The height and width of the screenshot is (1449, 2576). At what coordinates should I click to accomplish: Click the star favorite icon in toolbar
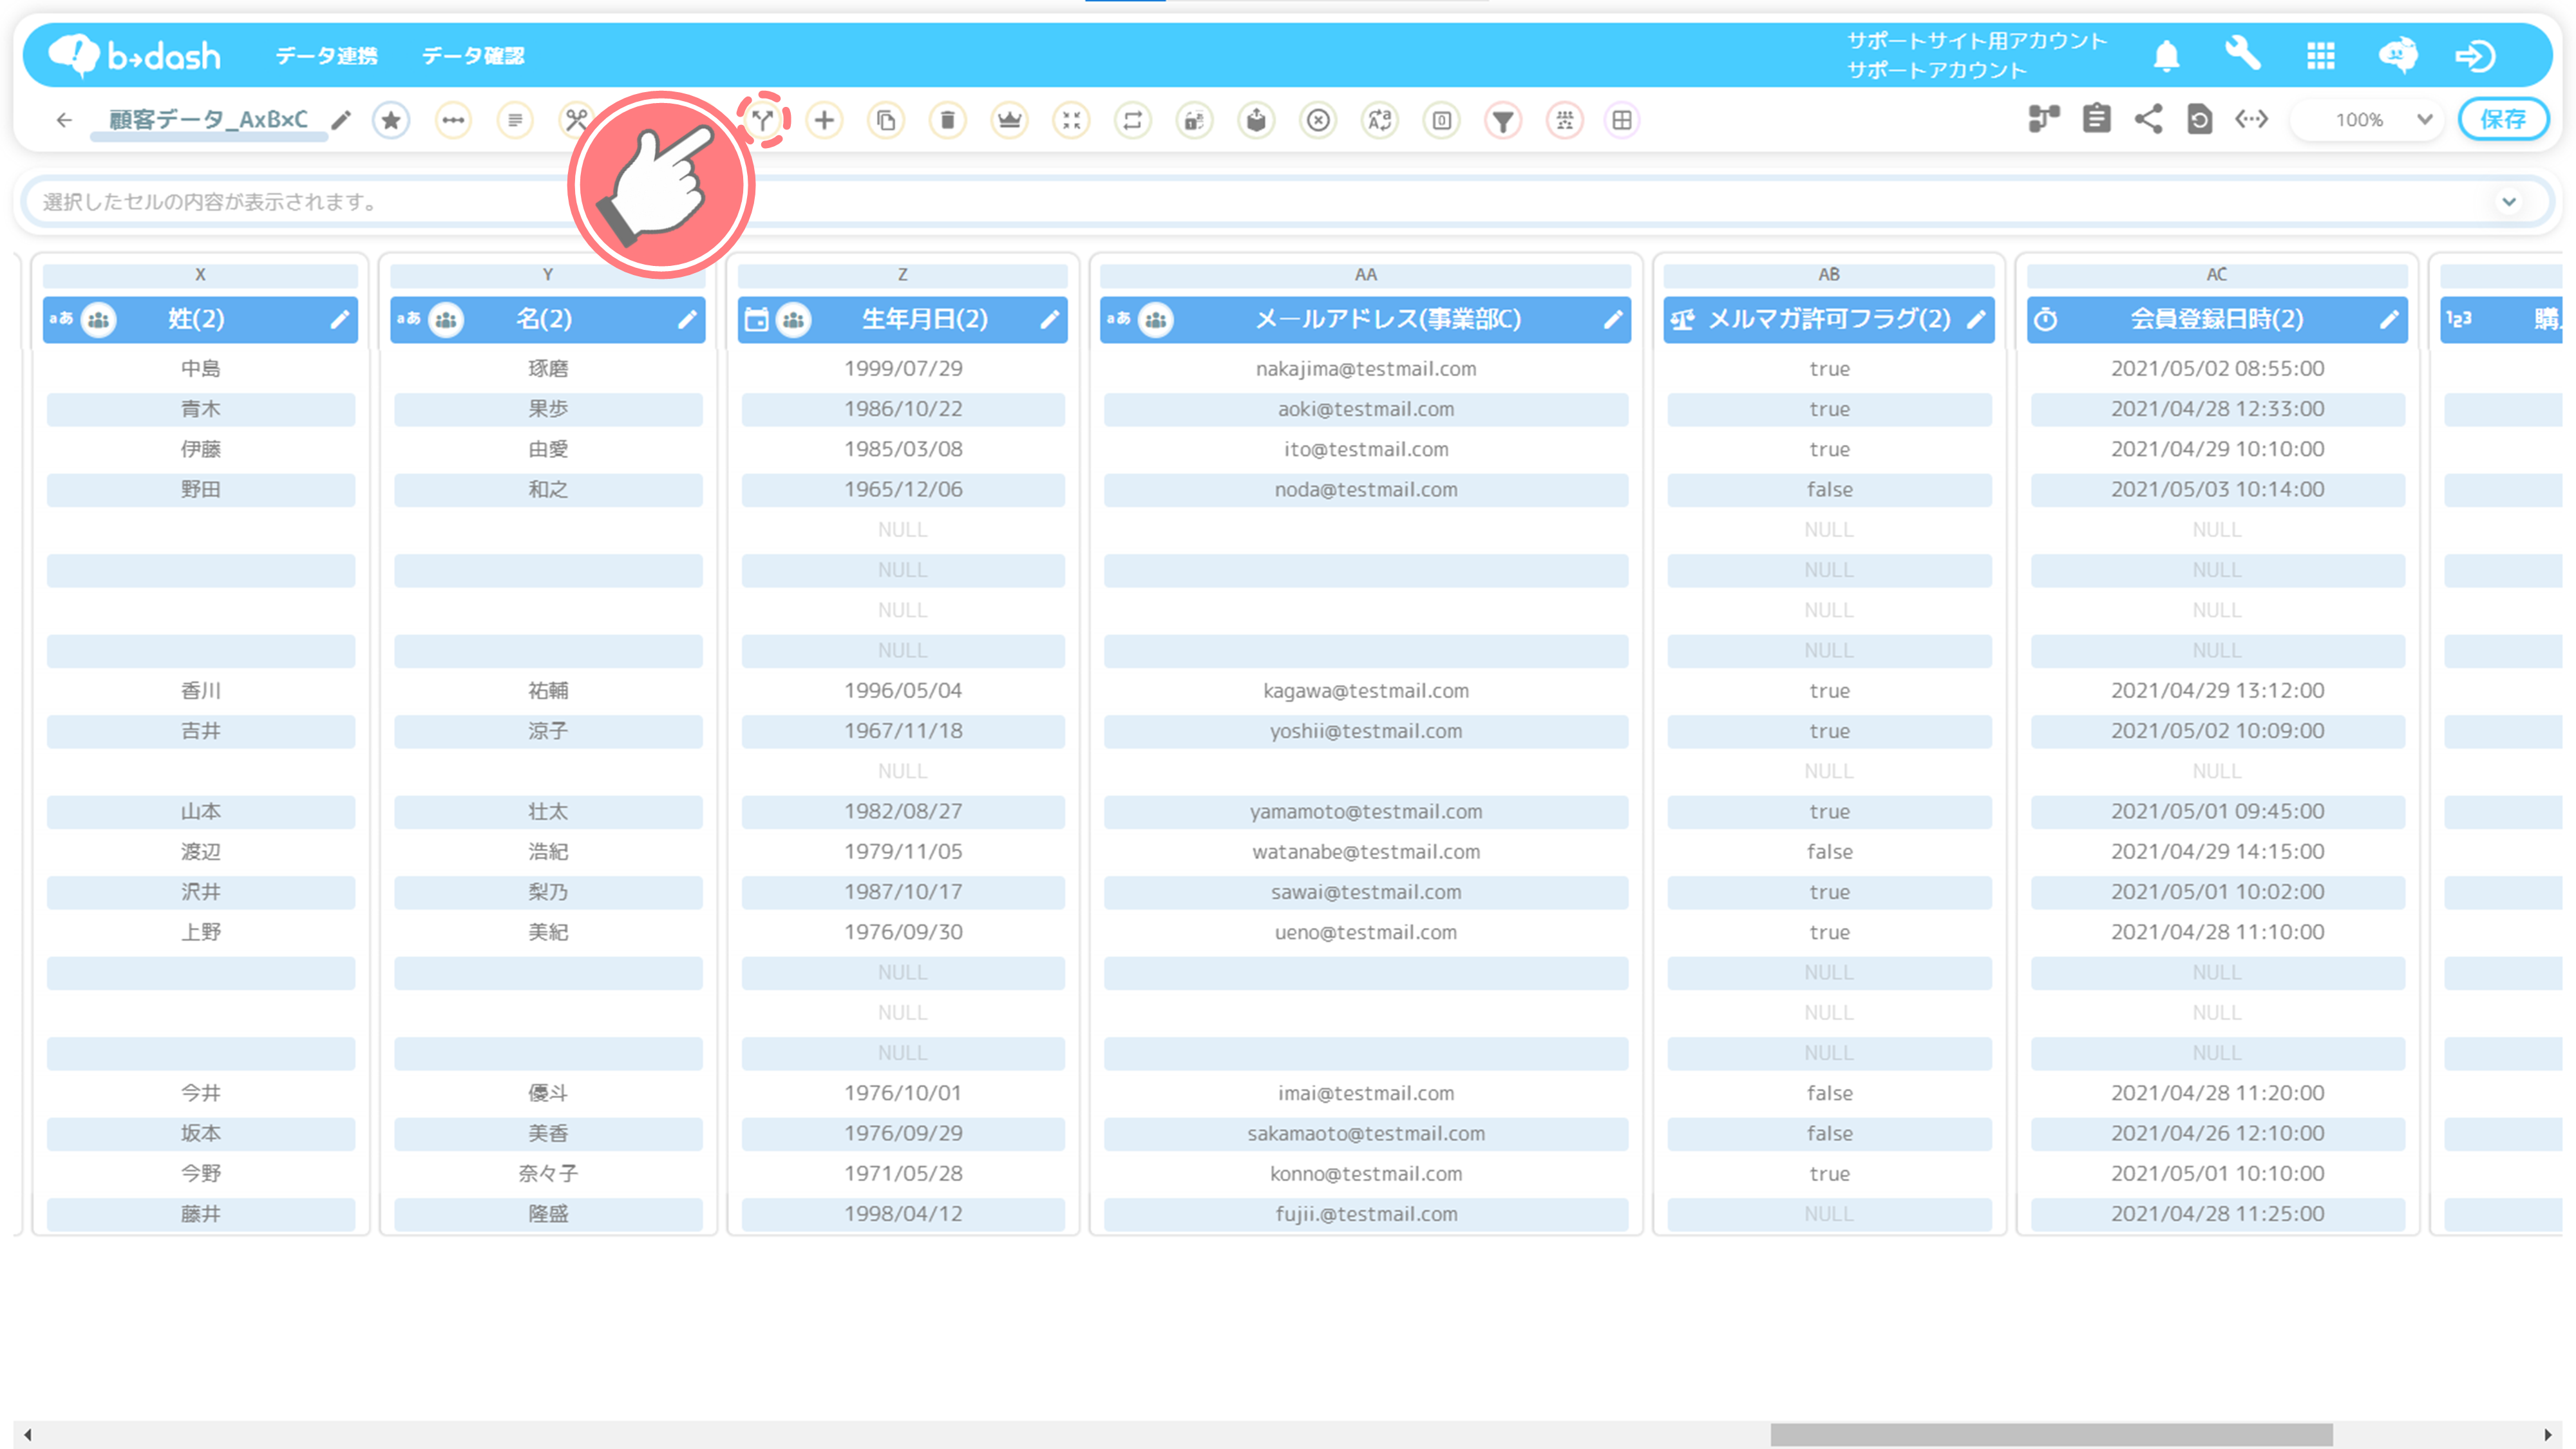coord(391,120)
